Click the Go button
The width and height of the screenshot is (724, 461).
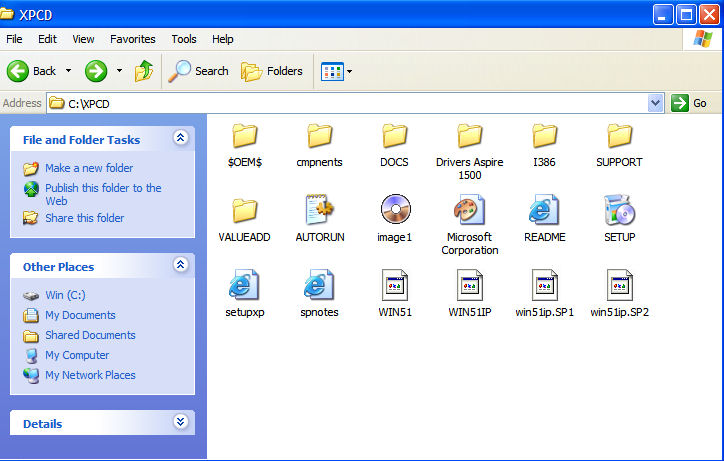coord(689,103)
